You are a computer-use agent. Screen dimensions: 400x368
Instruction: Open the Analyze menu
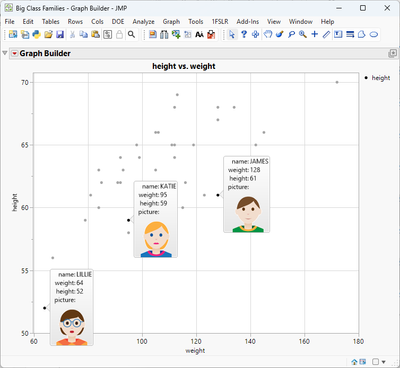coord(143,21)
